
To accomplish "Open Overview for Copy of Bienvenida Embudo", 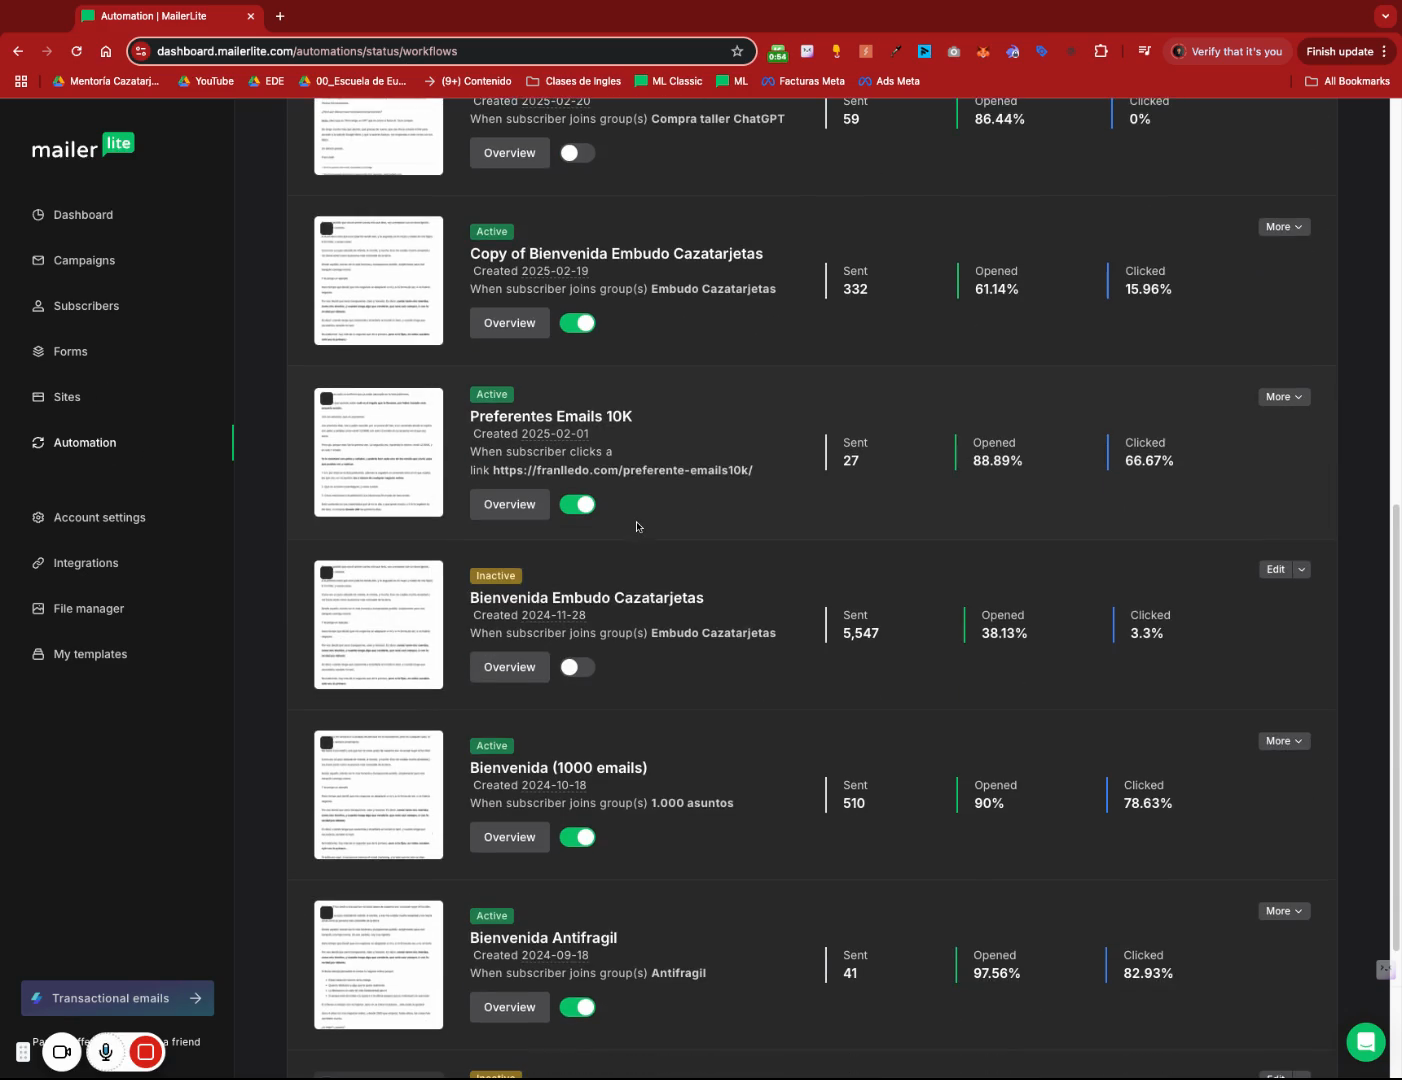I will click(510, 323).
